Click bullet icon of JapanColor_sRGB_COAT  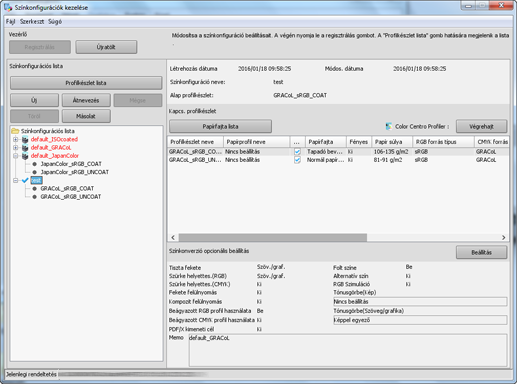point(34,164)
